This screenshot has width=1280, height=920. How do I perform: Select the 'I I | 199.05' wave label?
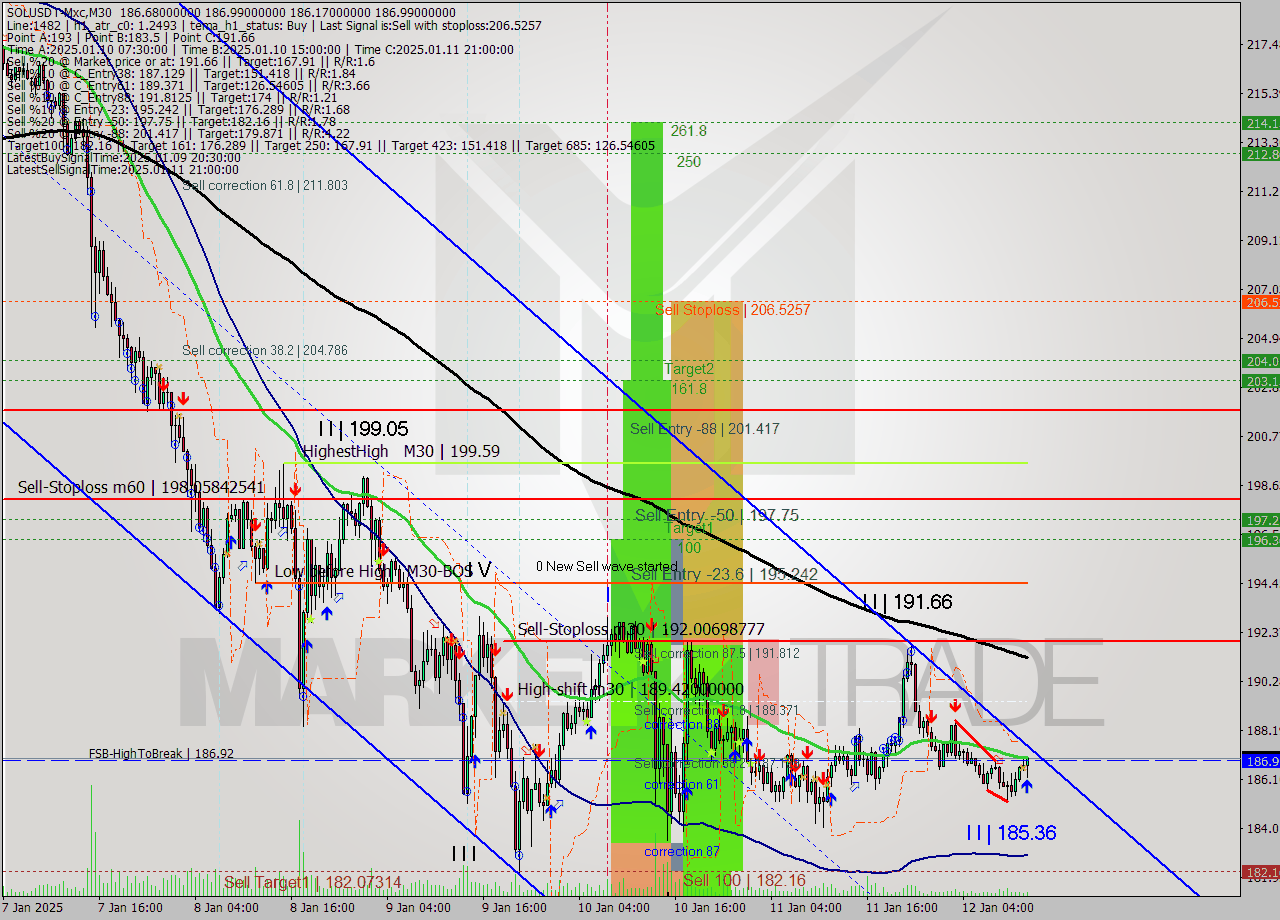click(363, 429)
